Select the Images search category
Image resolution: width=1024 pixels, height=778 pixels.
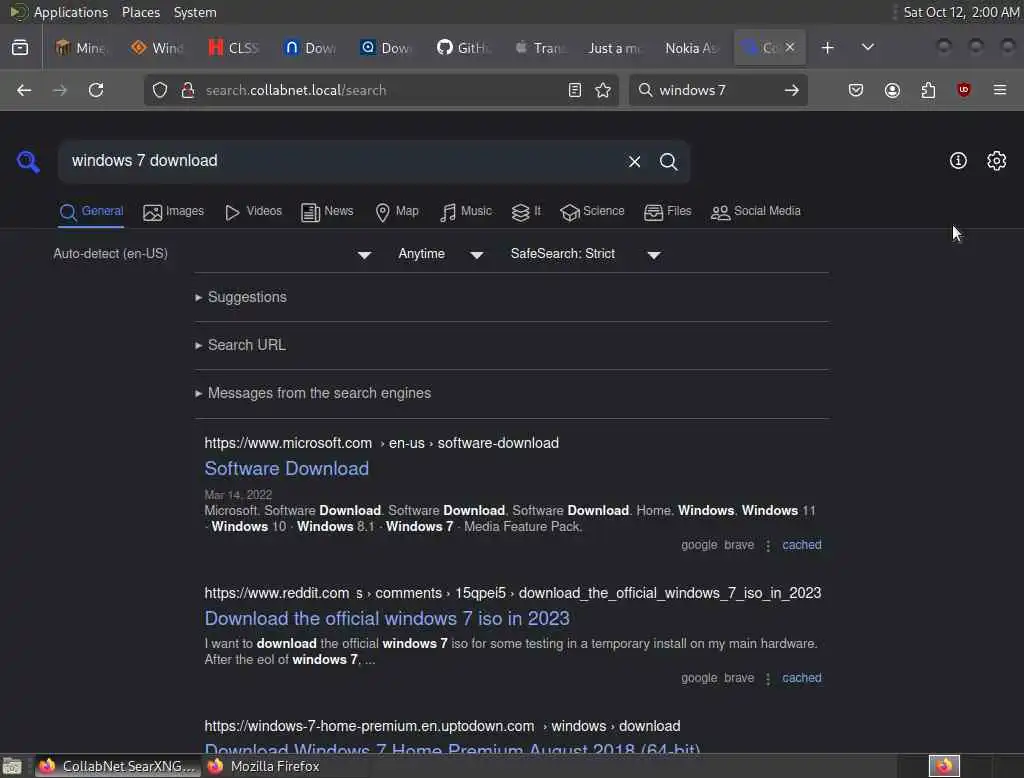173,212
